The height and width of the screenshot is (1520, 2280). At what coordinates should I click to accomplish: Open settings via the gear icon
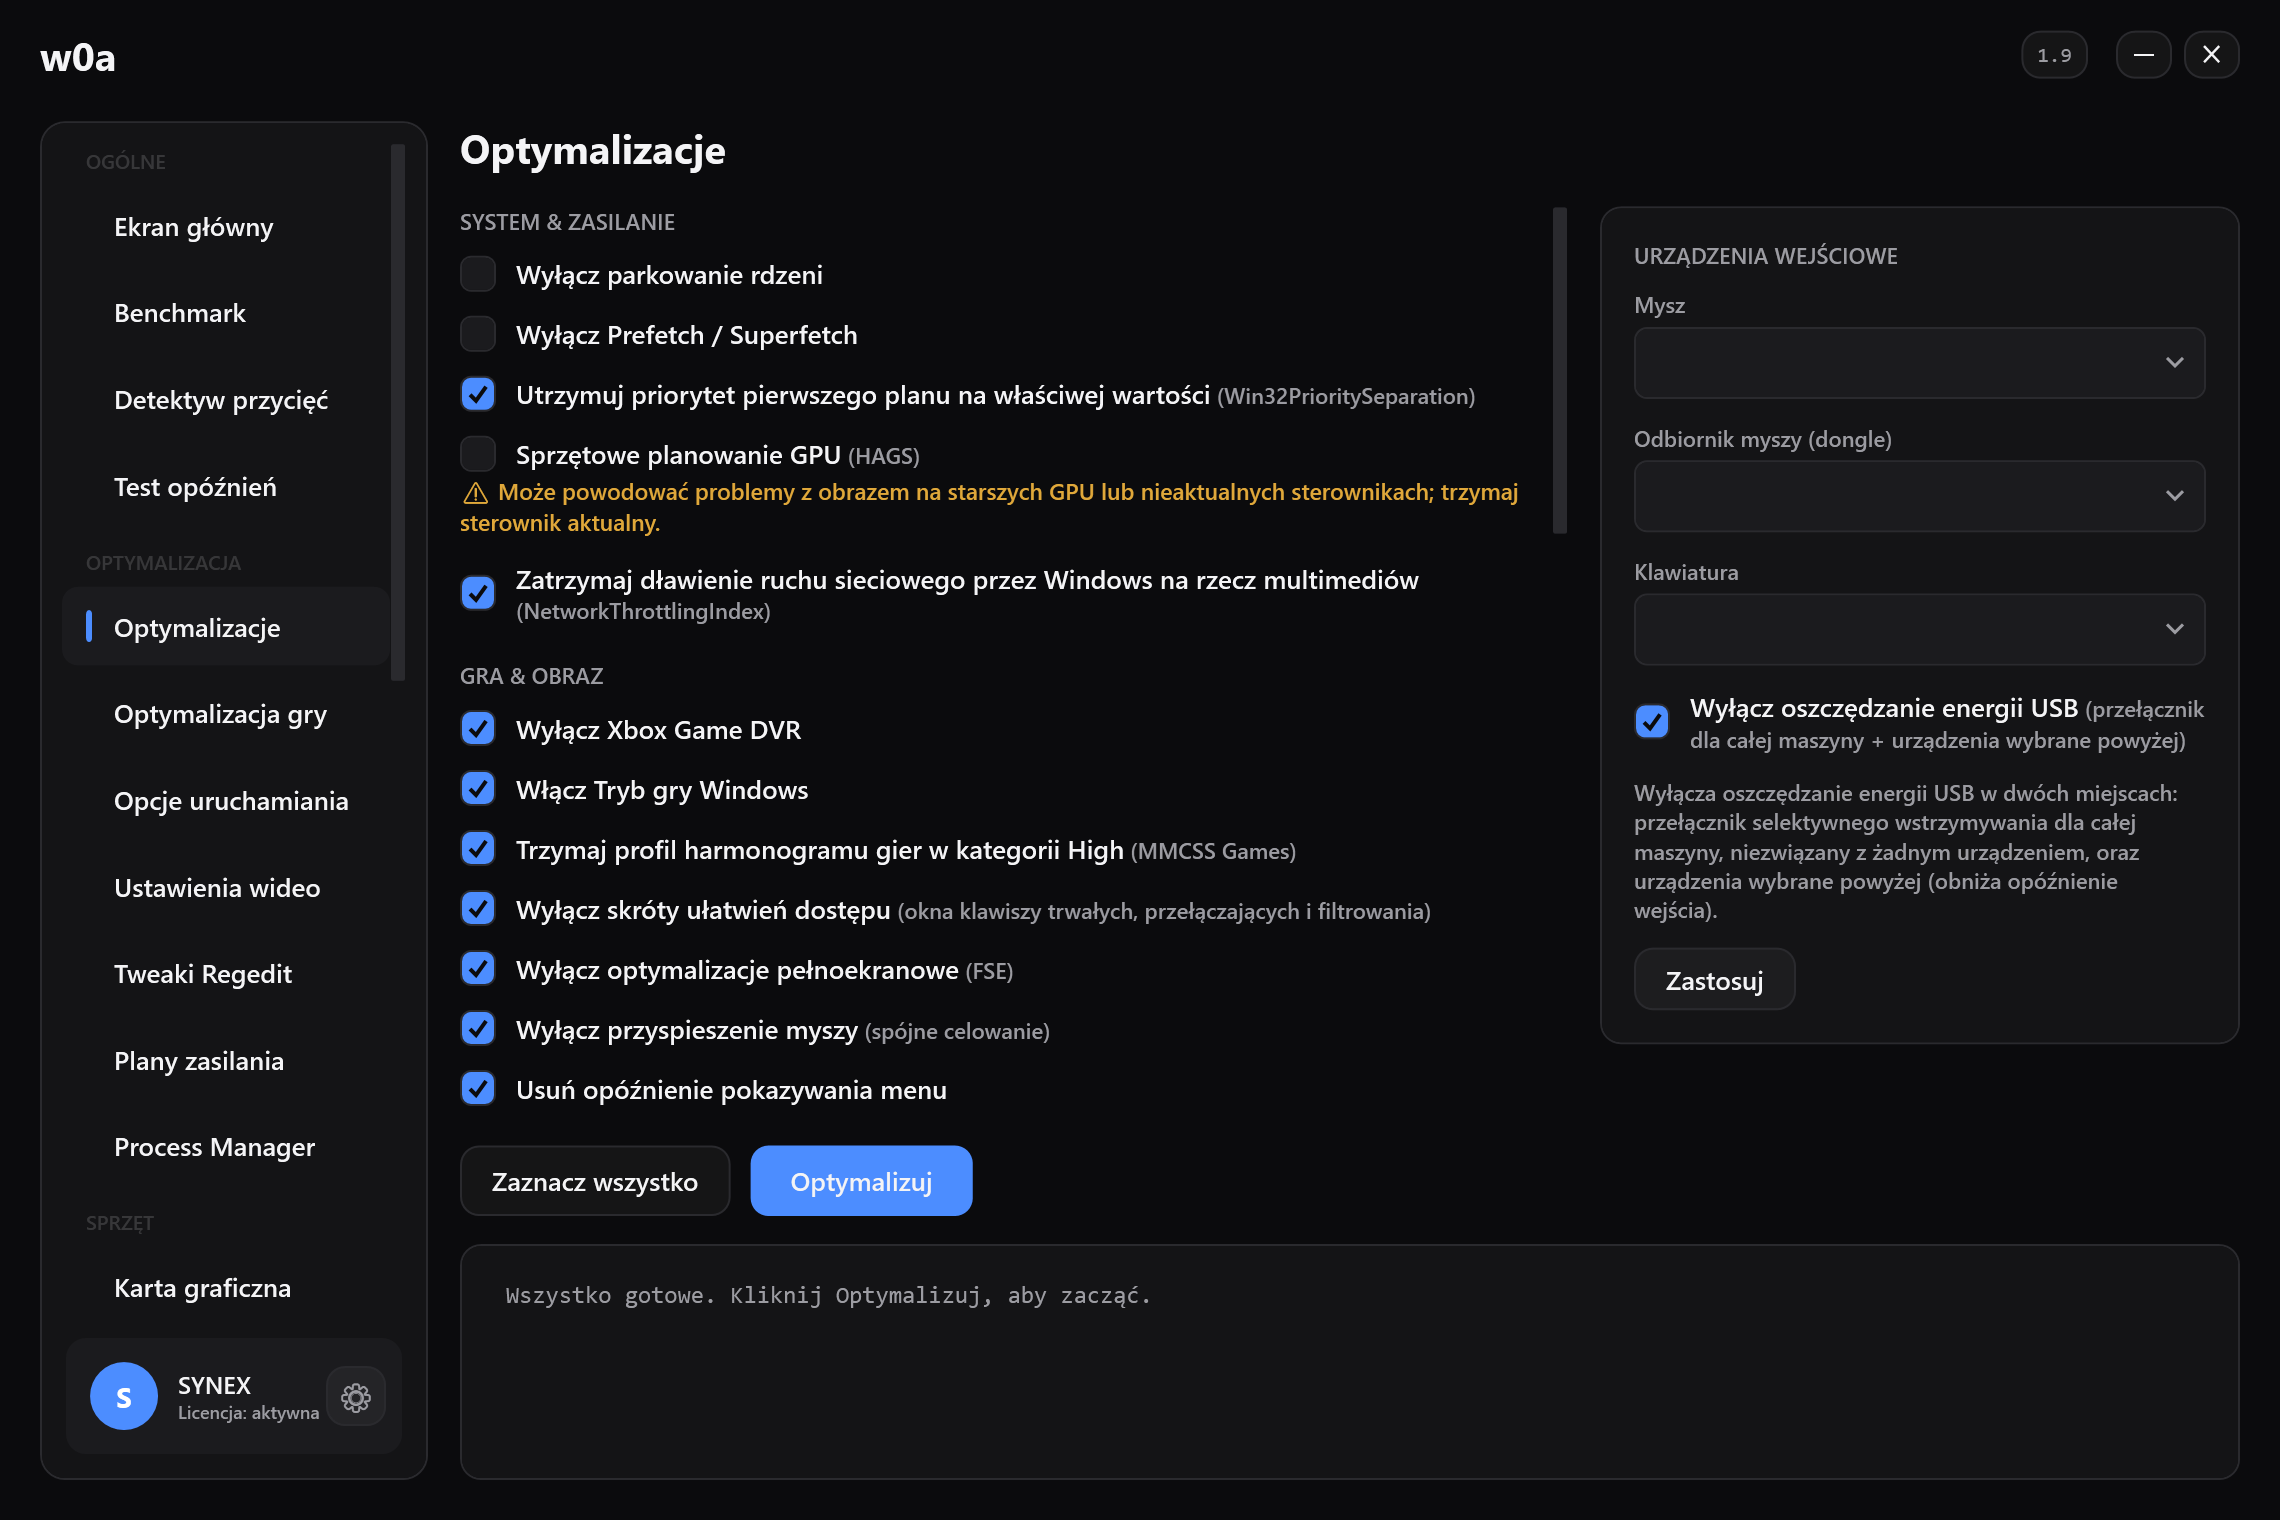tap(356, 1397)
